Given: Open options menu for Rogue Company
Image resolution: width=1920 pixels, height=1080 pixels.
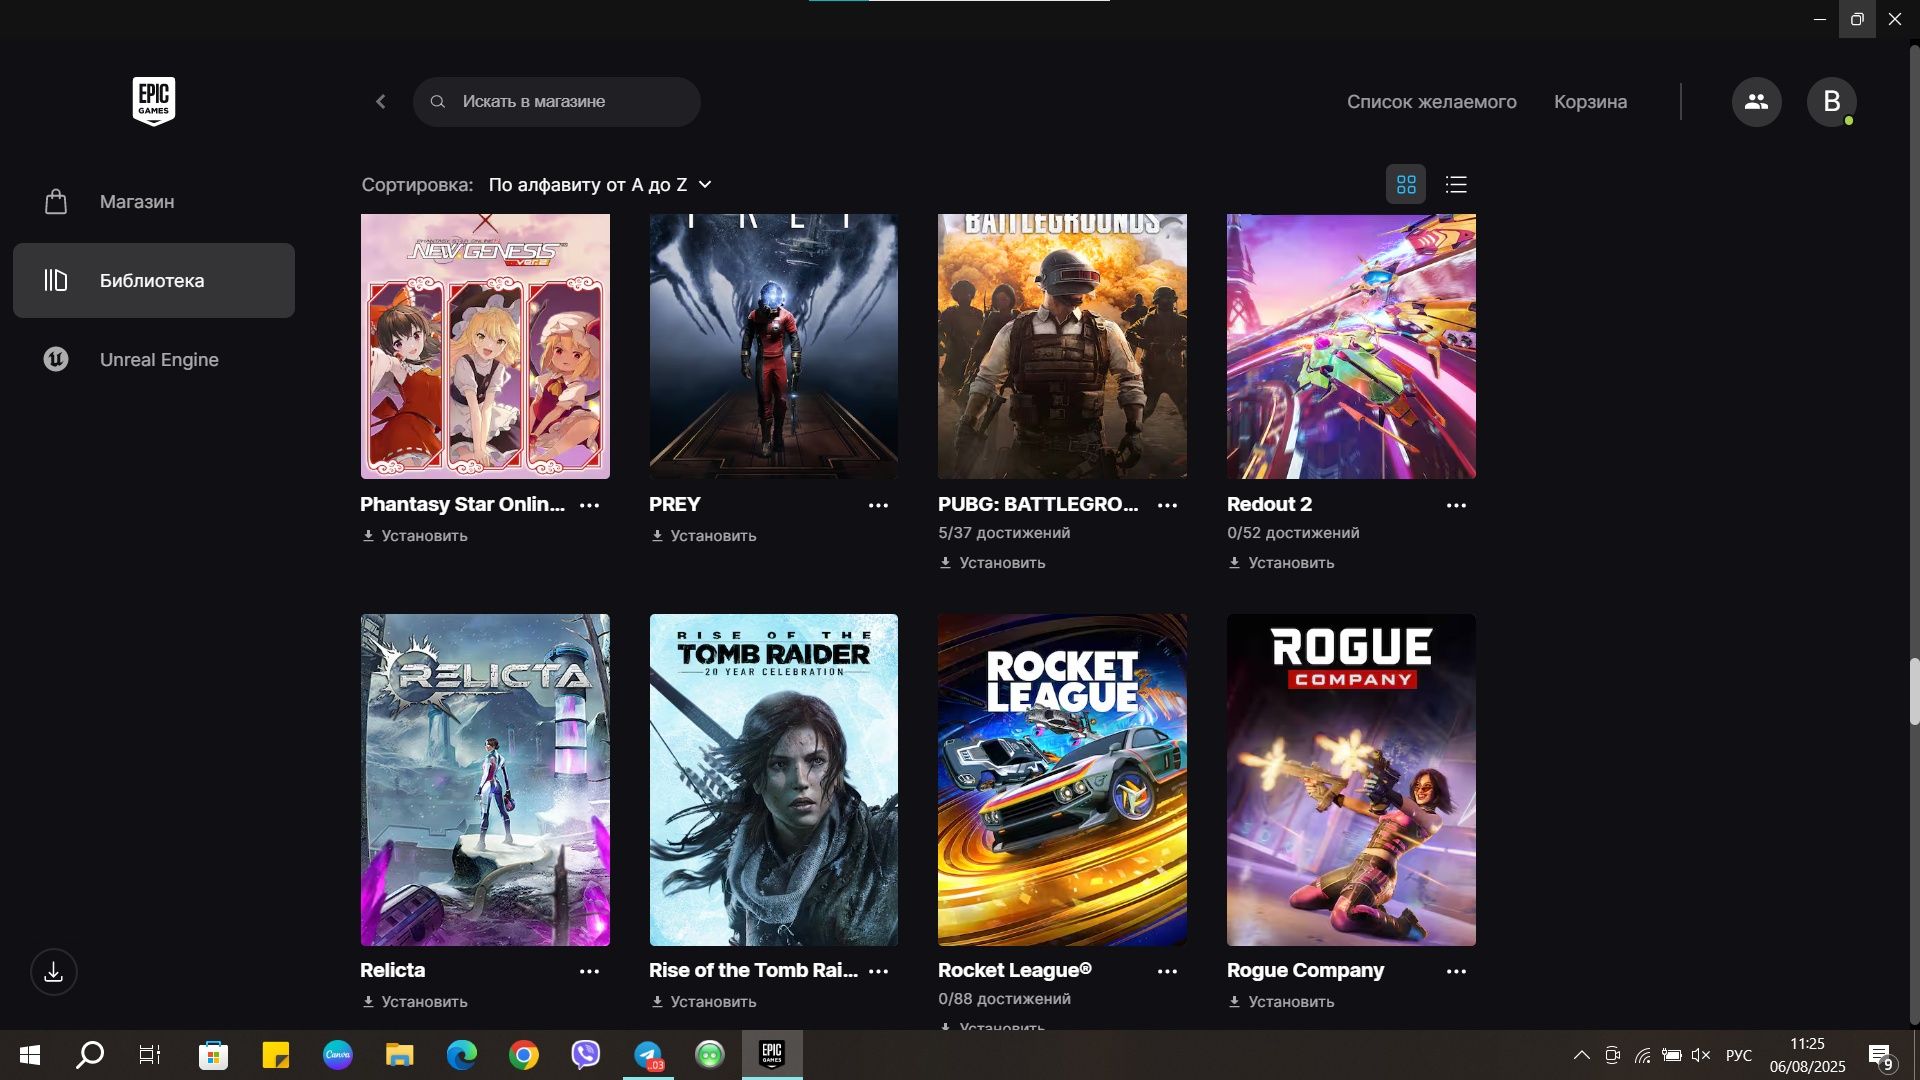Looking at the screenshot, I should 1456,972.
